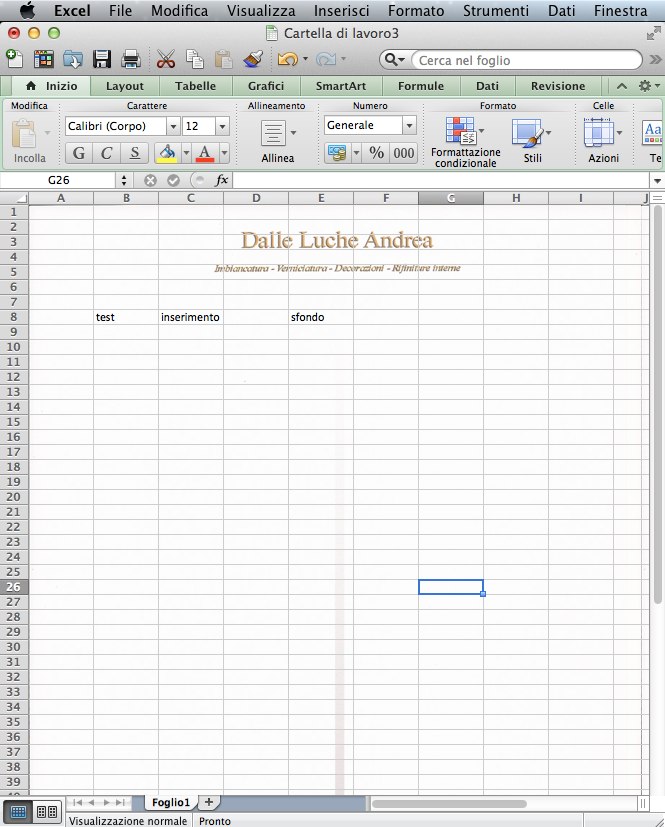Open the fill color dropdown arrow
The width and height of the screenshot is (665, 827).
[186, 153]
